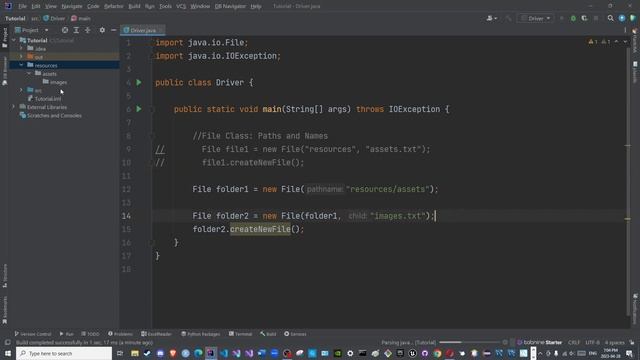Viewport: 640px width, 360px height.
Task: Open the Navigate menu
Action: 71,6
